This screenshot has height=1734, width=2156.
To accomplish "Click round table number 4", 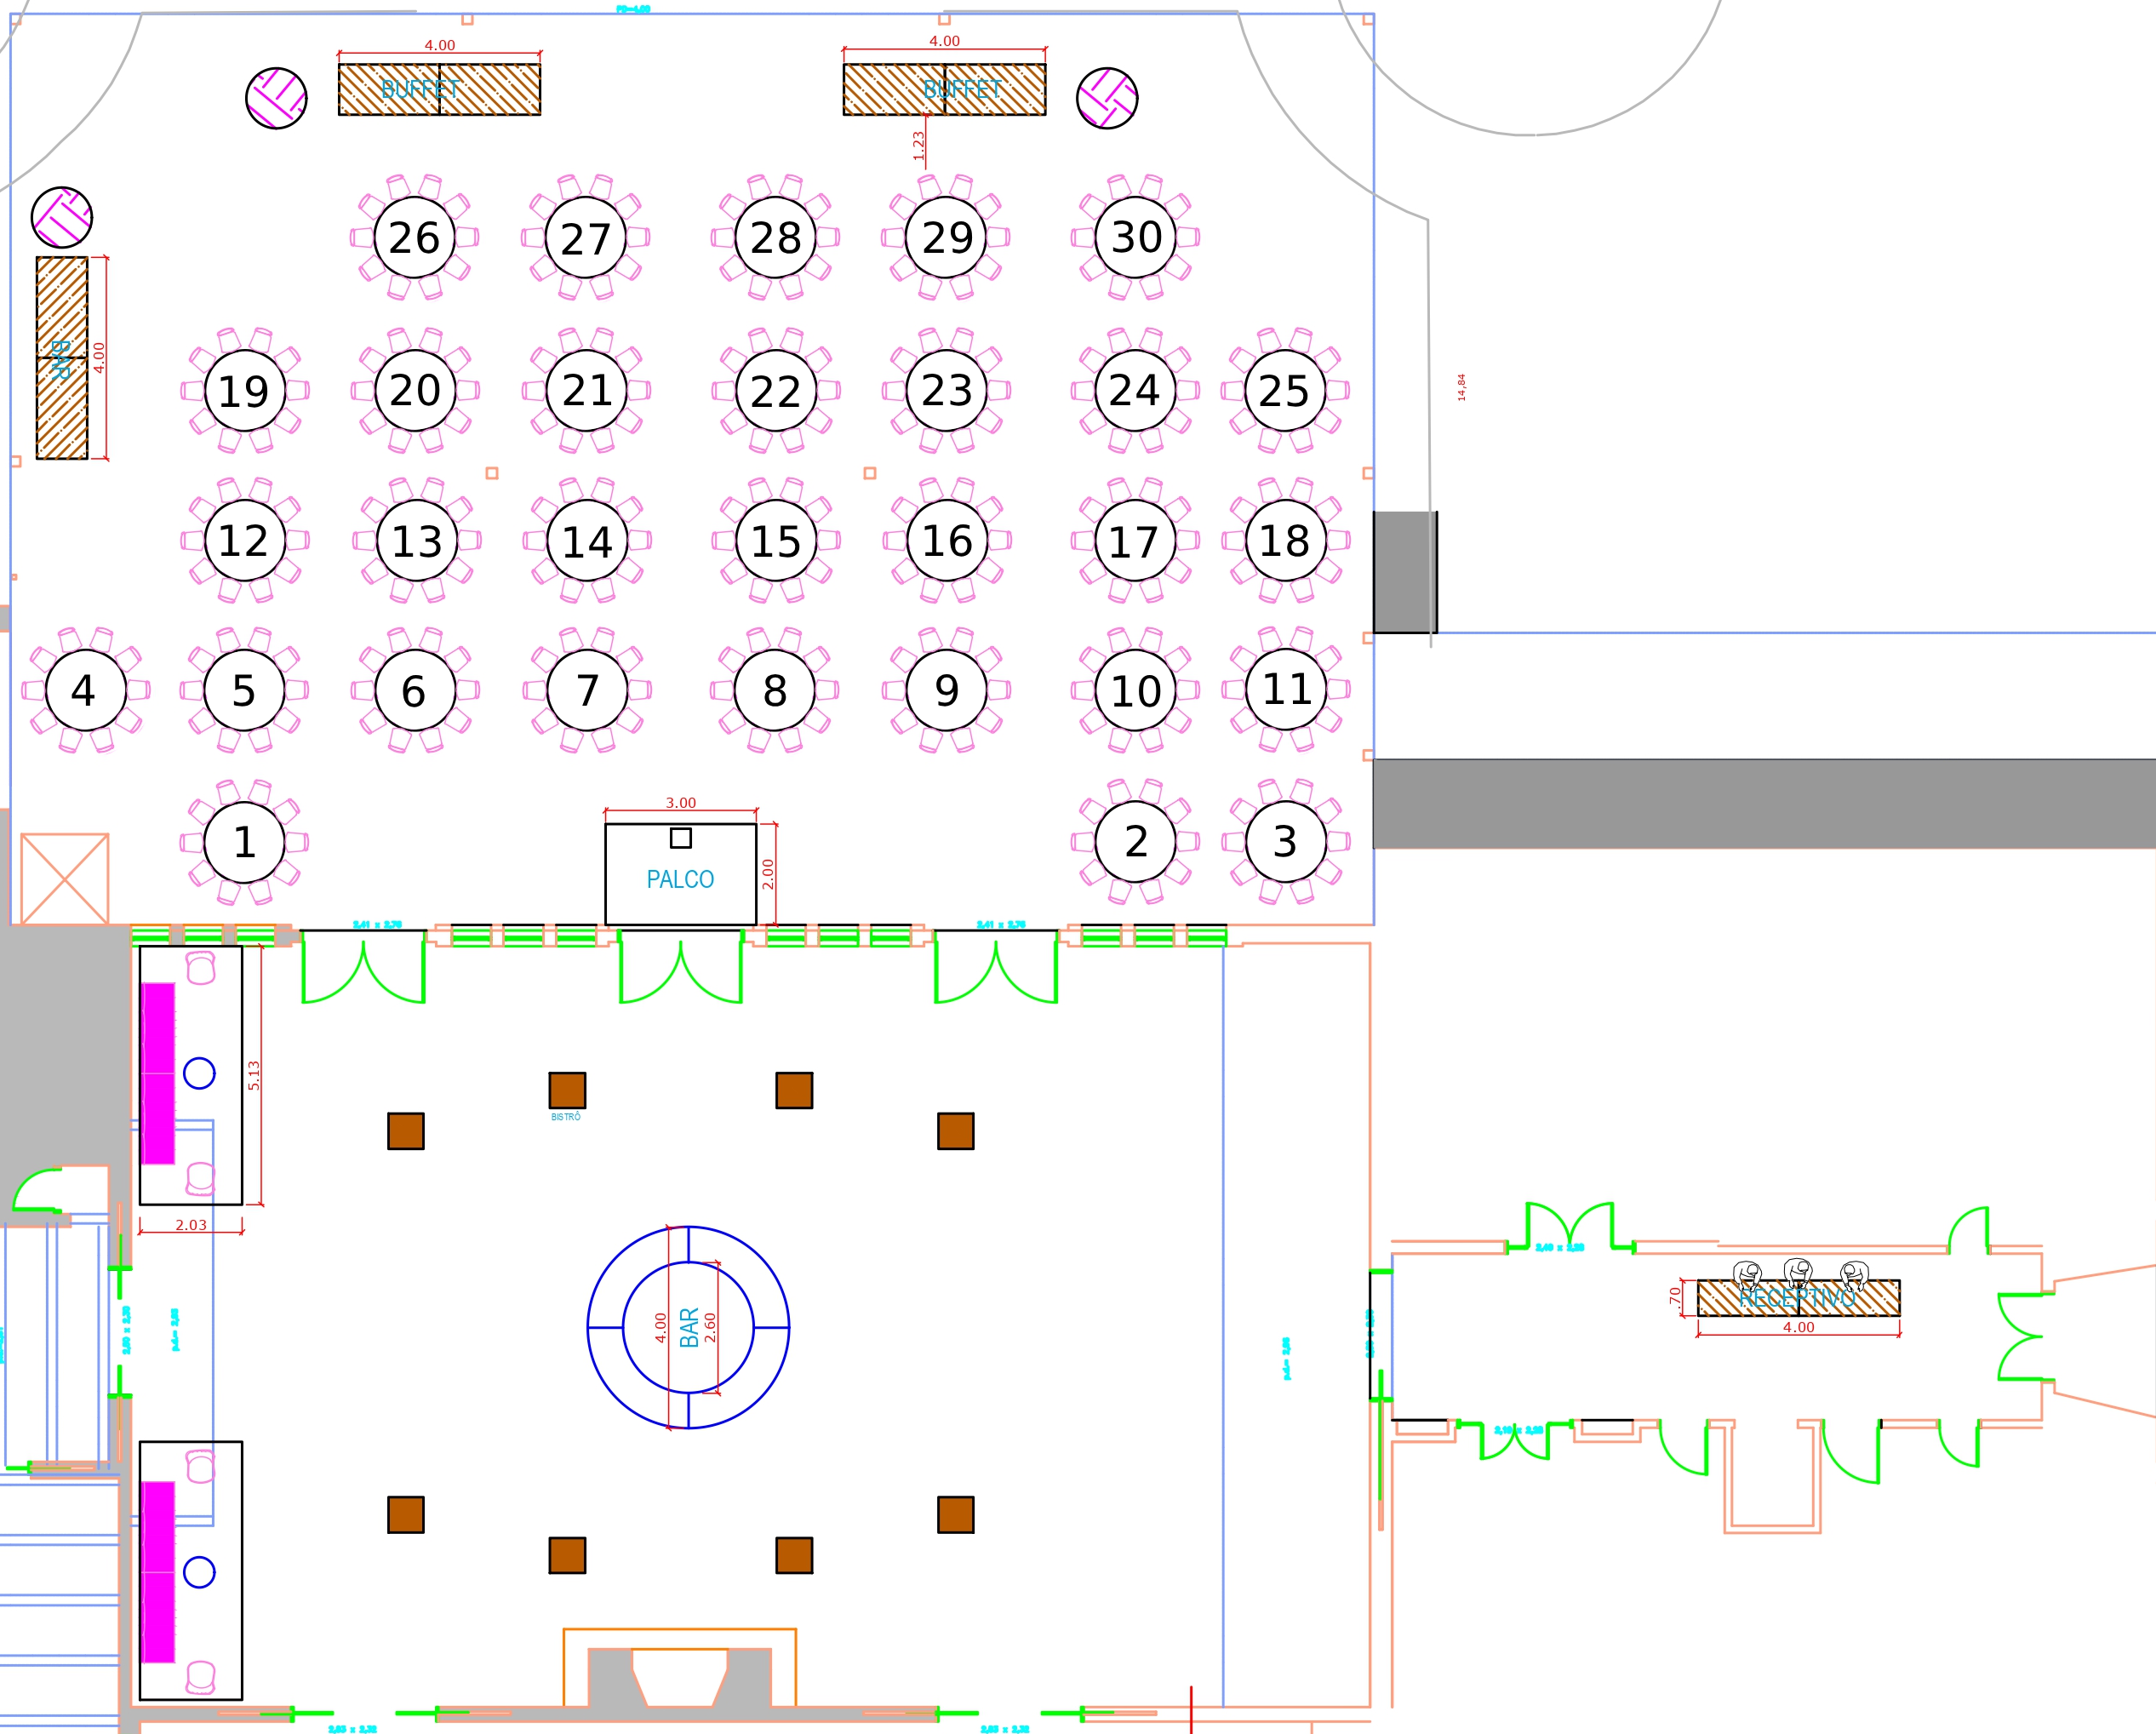I will point(85,690).
